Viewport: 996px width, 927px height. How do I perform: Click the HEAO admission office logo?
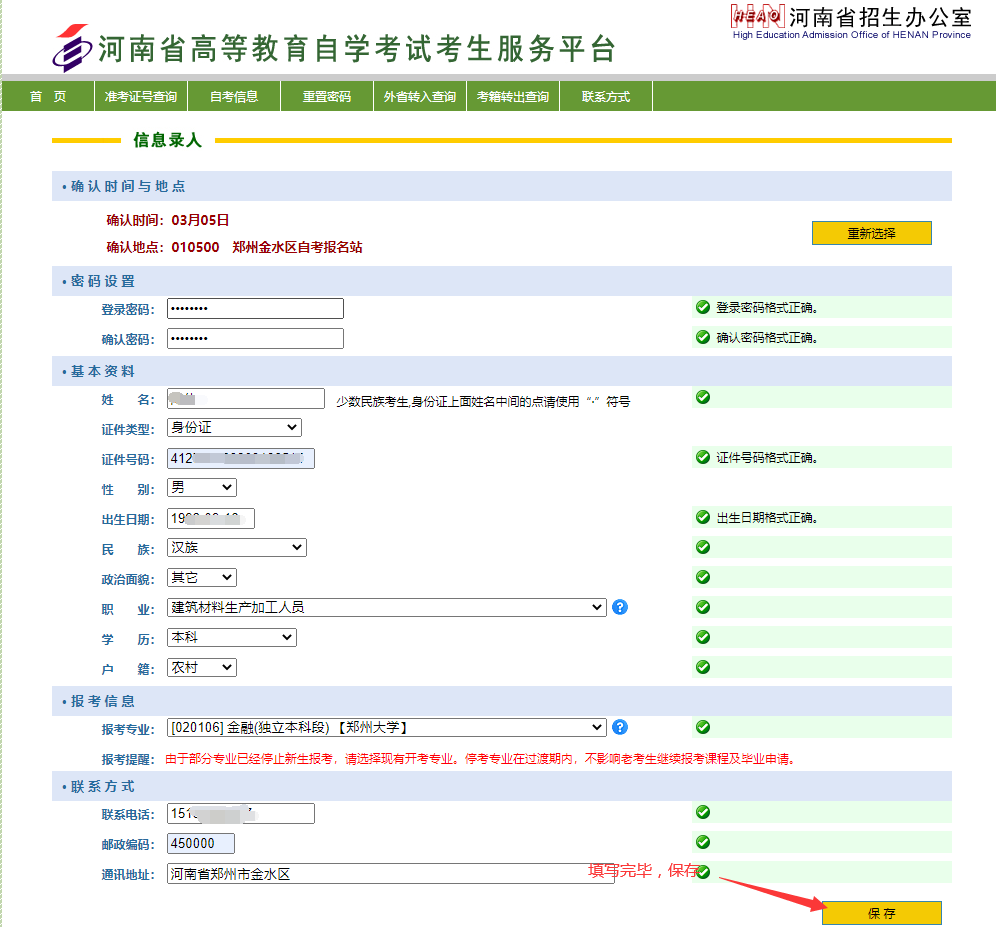(758, 17)
